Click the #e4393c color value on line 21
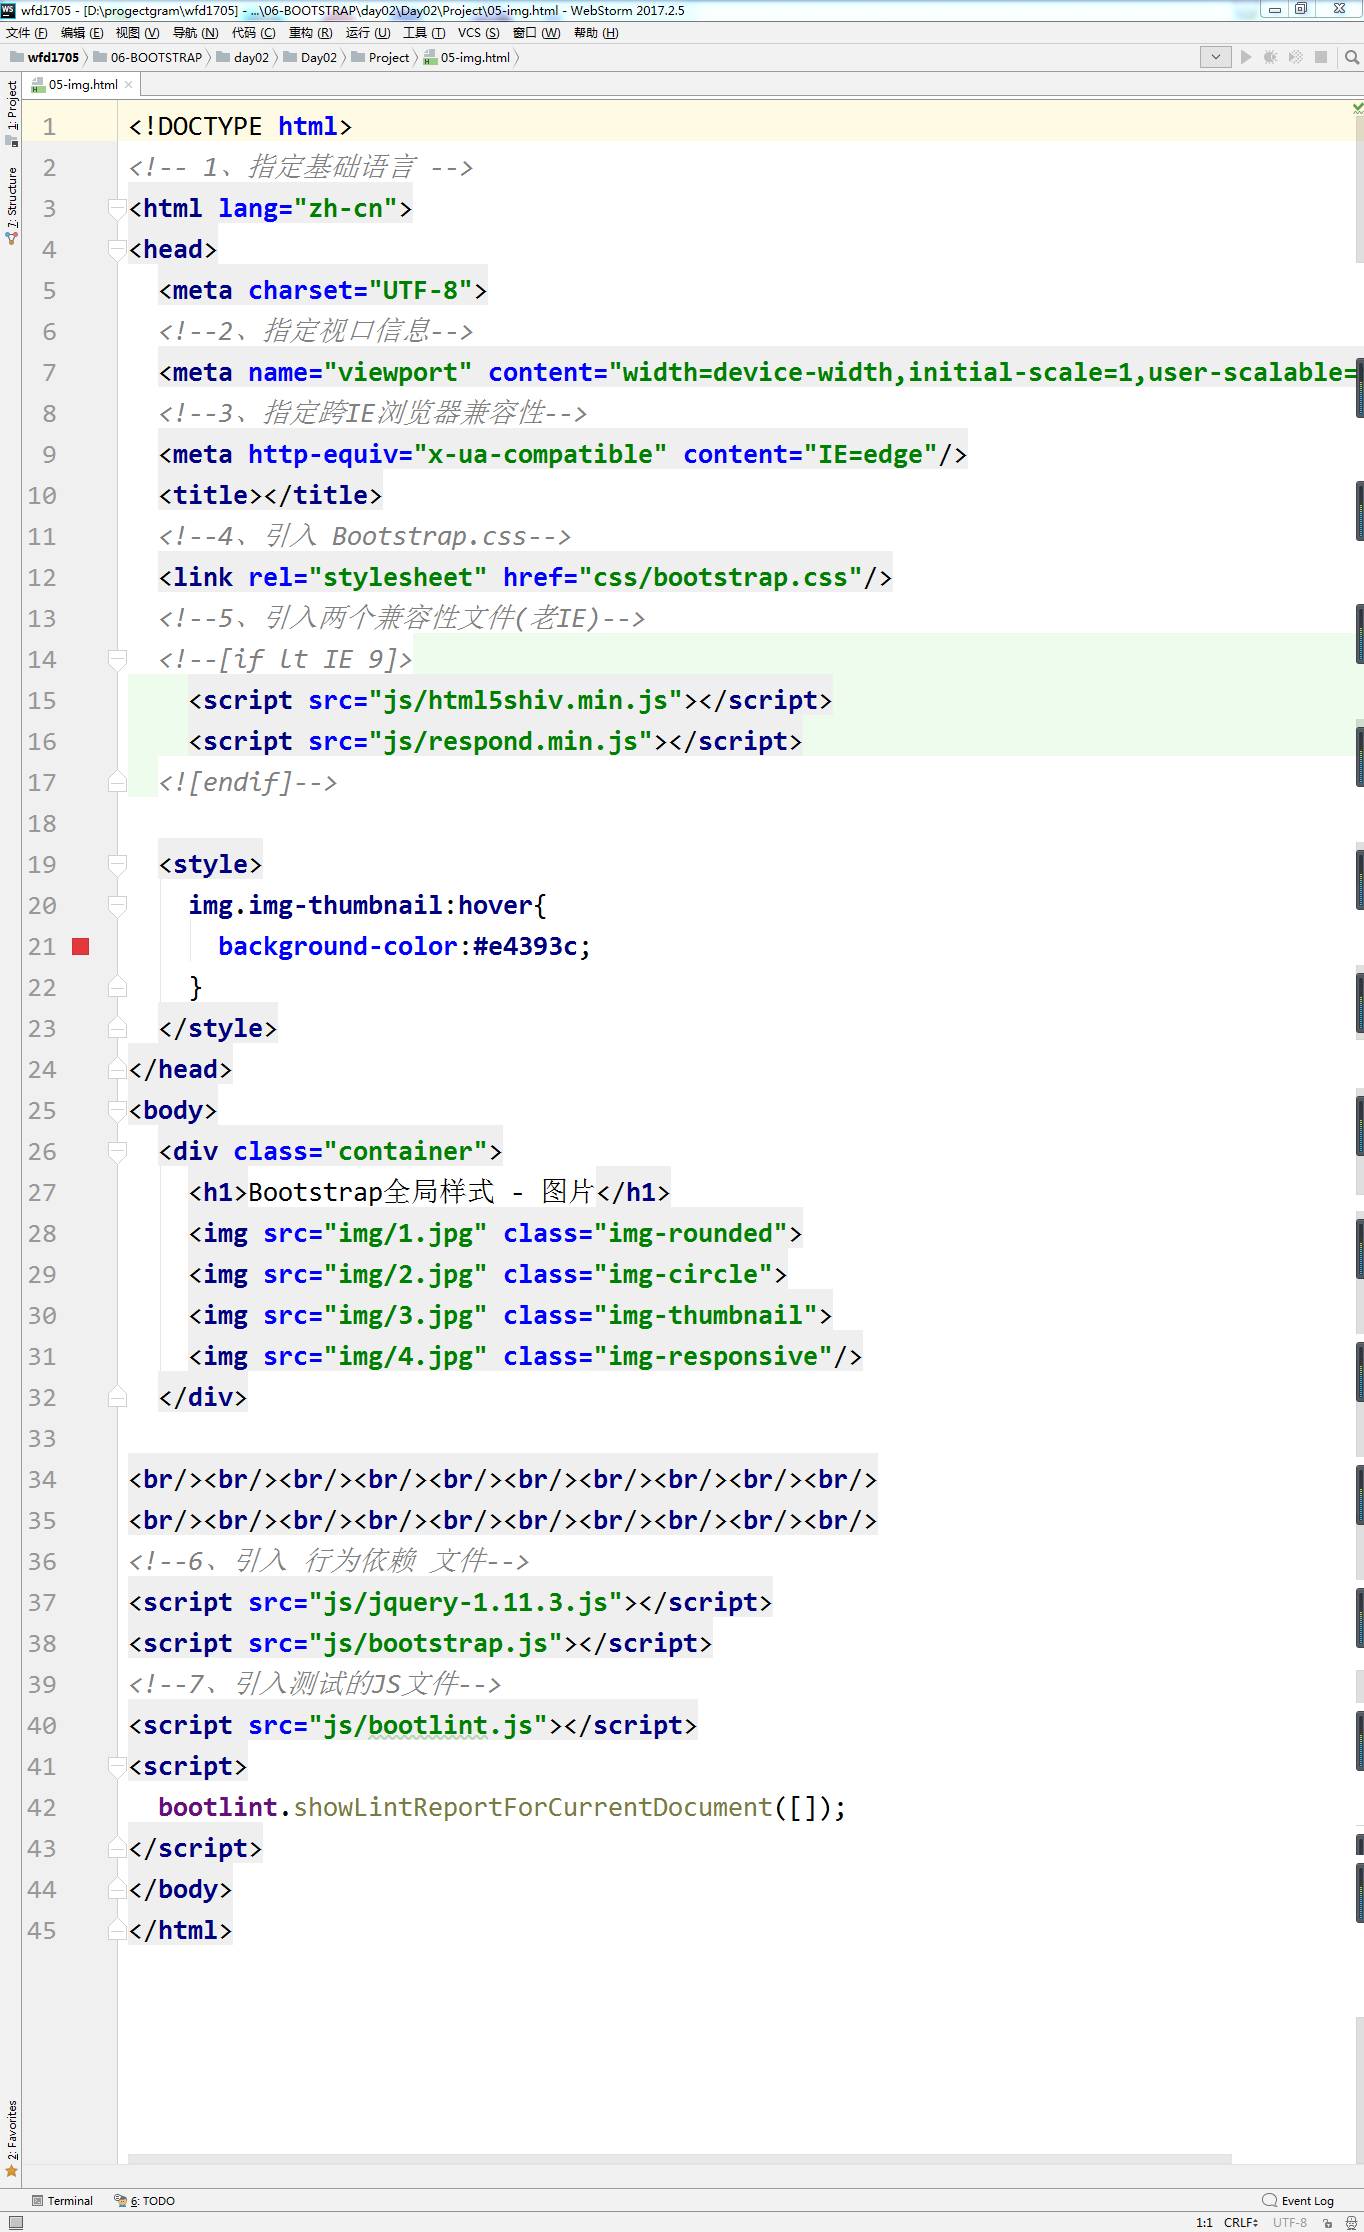The width and height of the screenshot is (1364, 2232). point(525,946)
